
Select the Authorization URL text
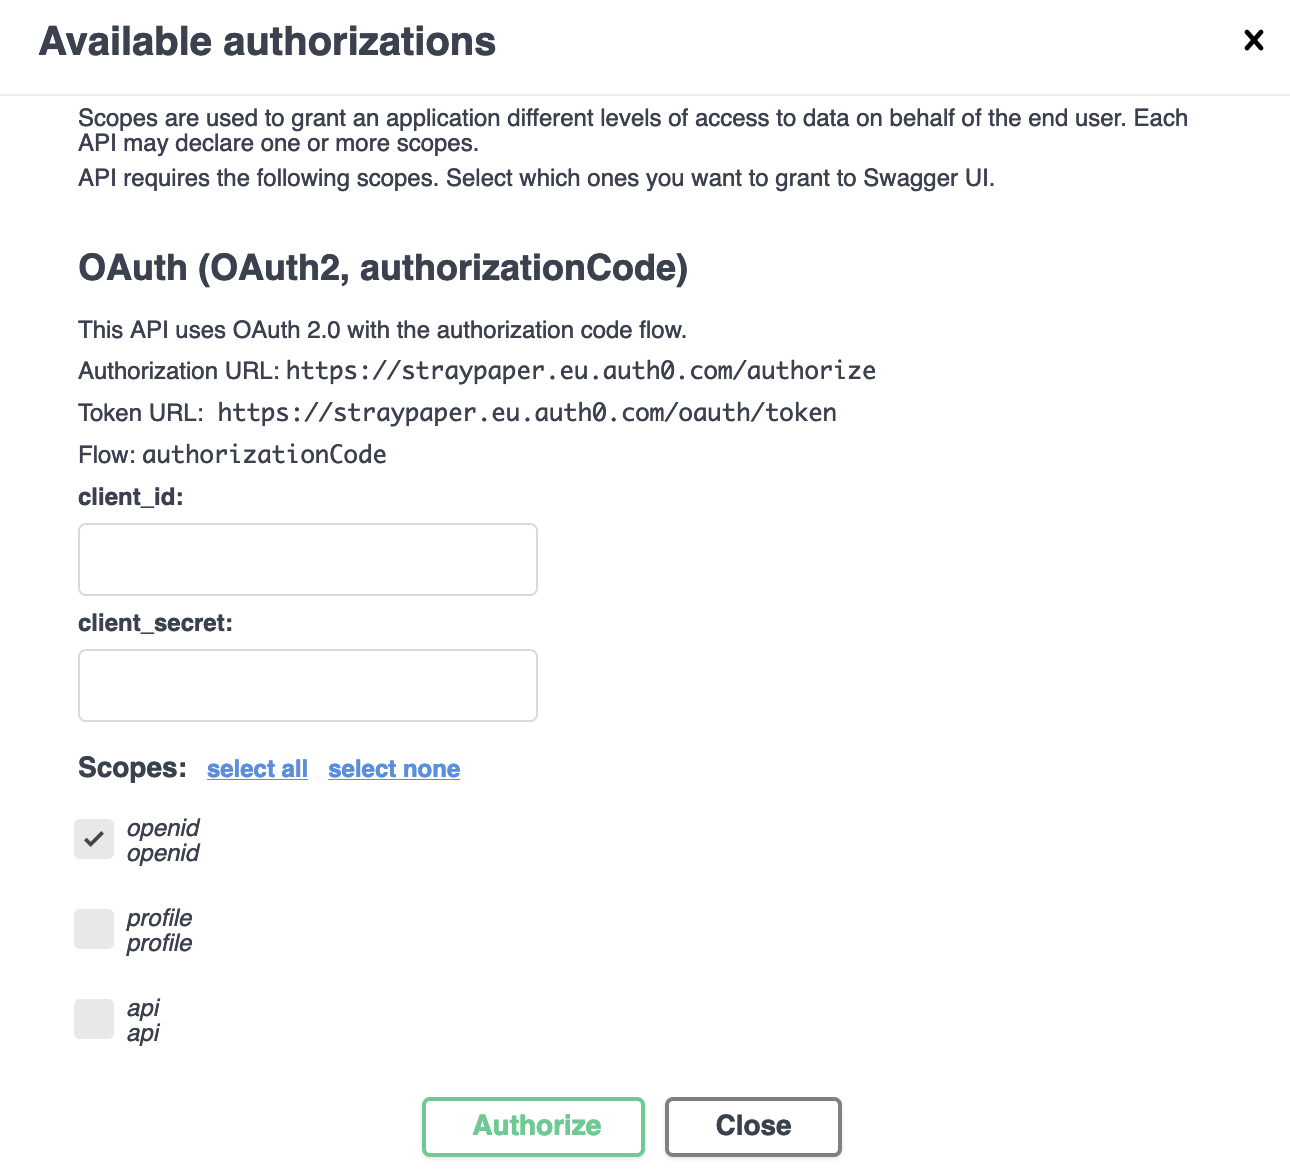(x=580, y=370)
